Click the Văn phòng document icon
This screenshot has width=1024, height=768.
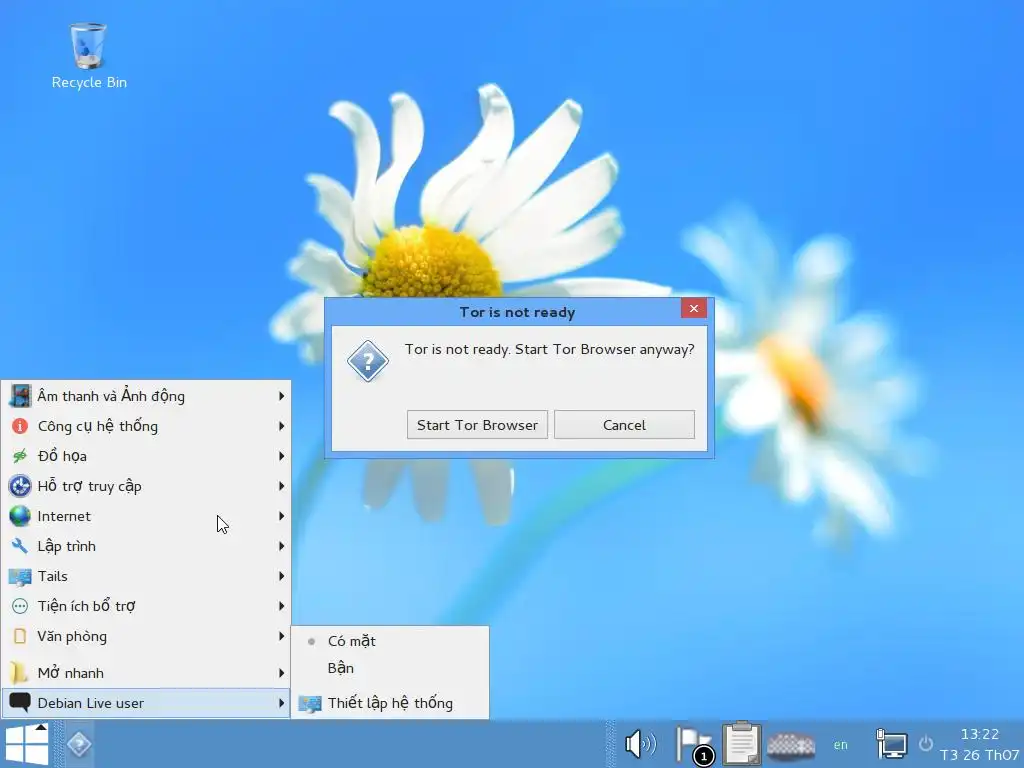tap(20, 636)
